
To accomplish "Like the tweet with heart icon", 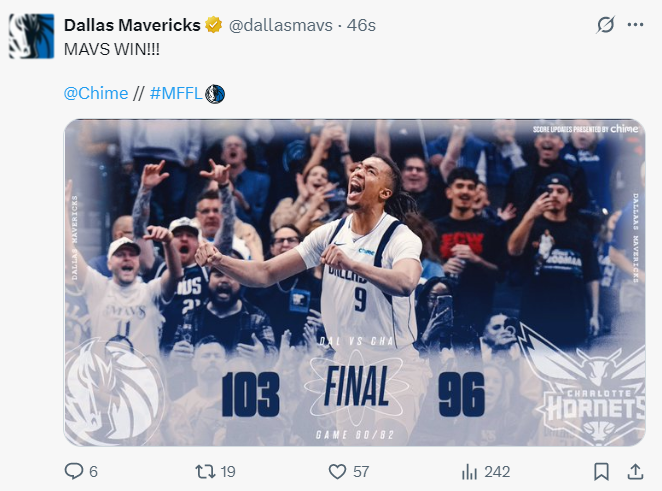I will click(x=337, y=472).
